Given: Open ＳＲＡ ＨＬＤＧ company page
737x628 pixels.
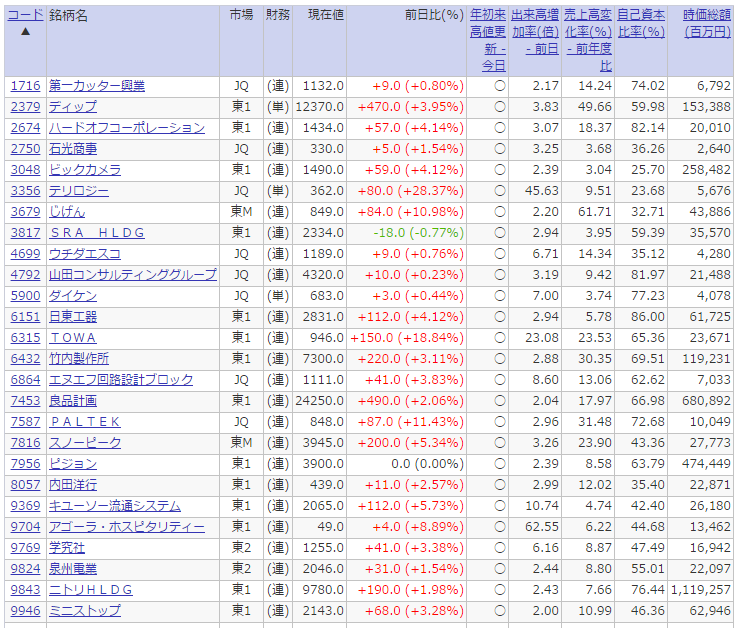Looking at the screenshot, I should coord(97,233).
